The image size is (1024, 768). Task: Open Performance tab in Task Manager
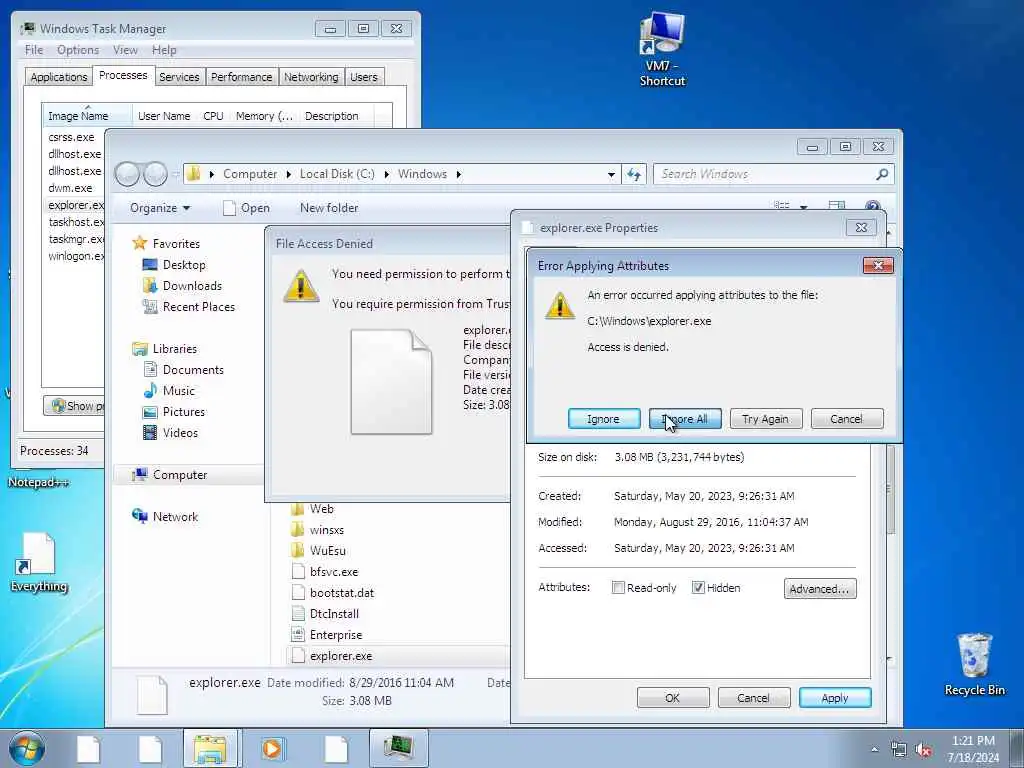click(x=242, y=77)
